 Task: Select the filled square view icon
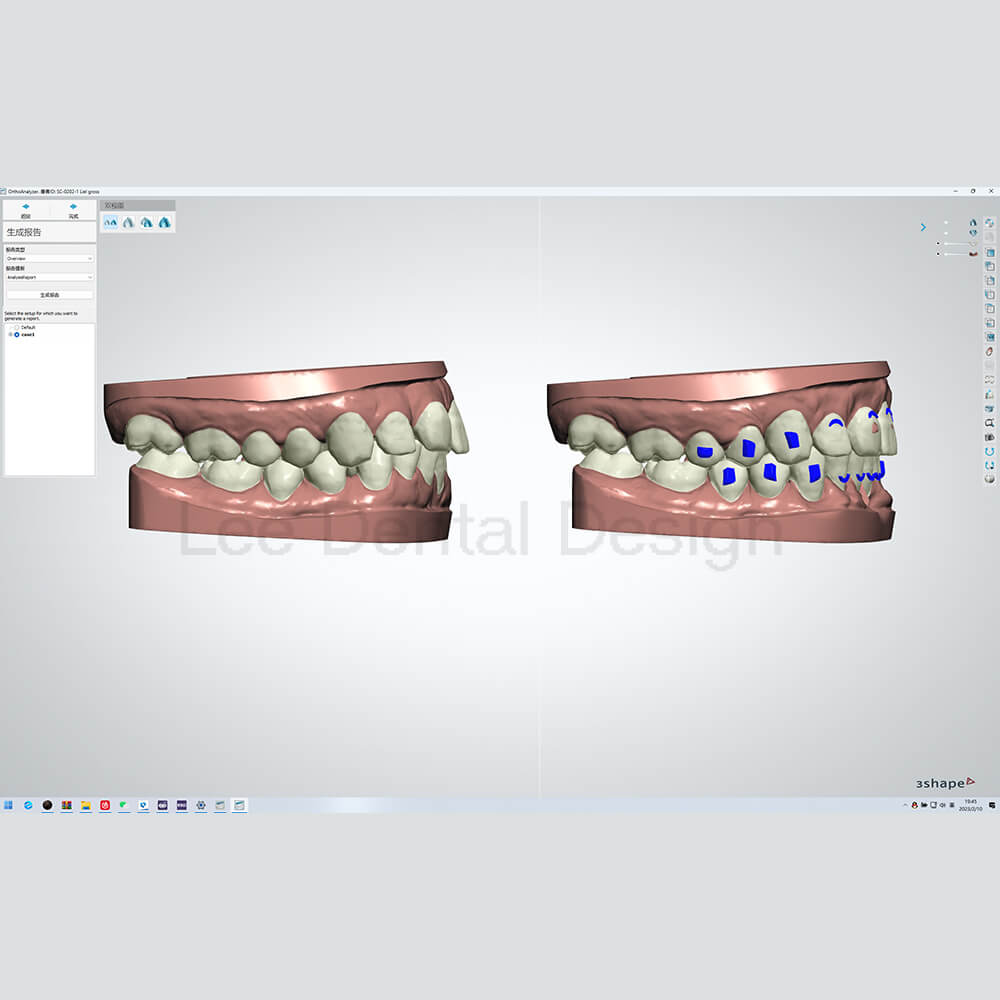click(989, 337)
